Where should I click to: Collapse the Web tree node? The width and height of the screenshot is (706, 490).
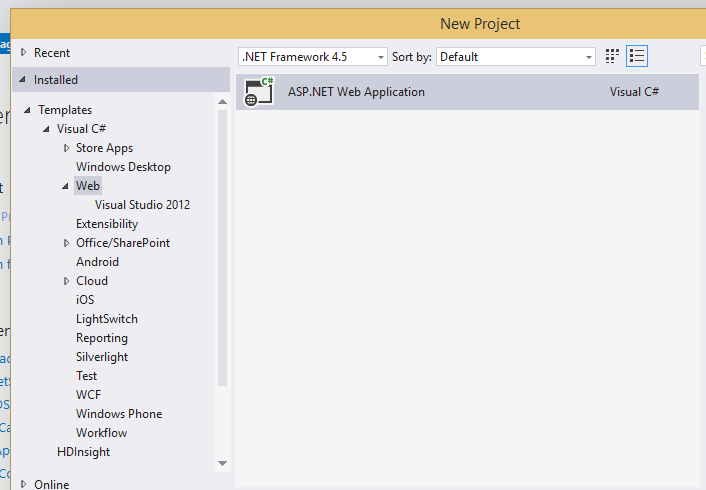[66, 186]
